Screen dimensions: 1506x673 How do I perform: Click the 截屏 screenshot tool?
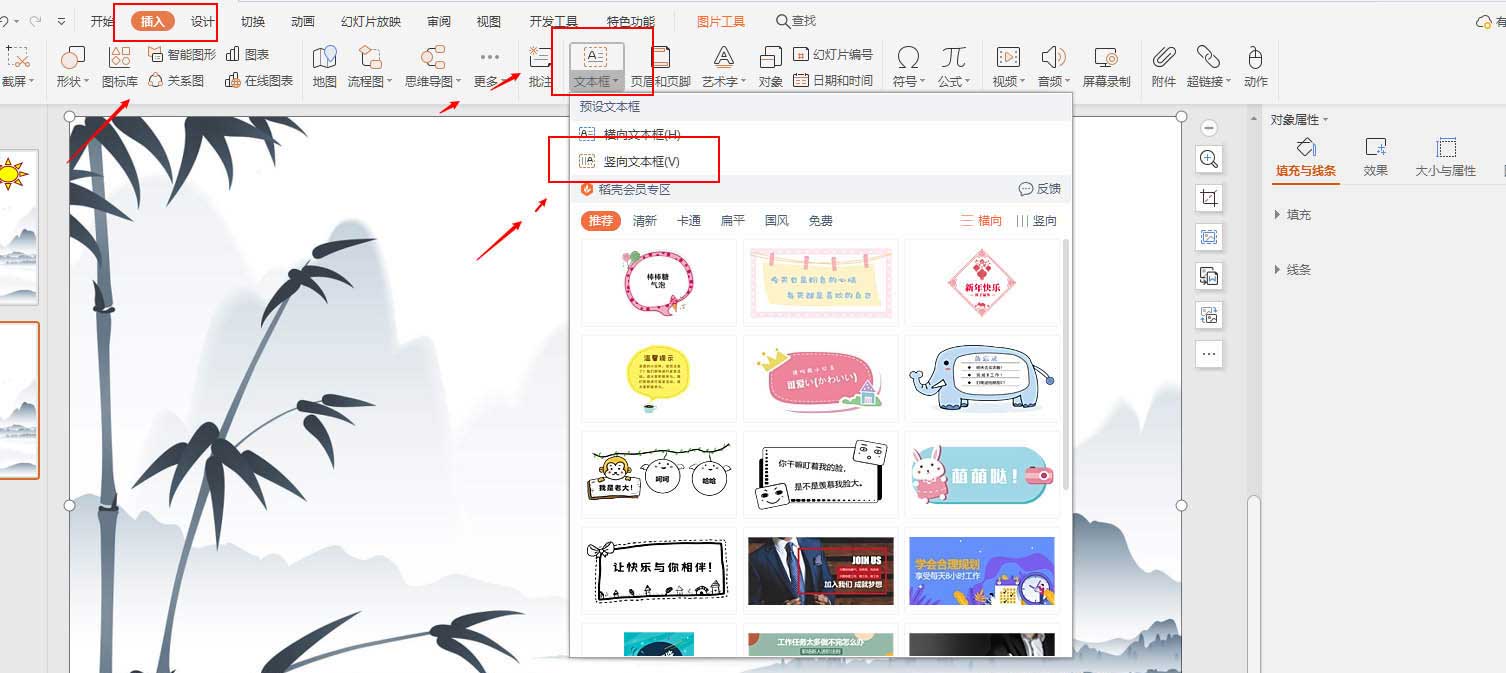pyautogui.click(x=18, y=66)
